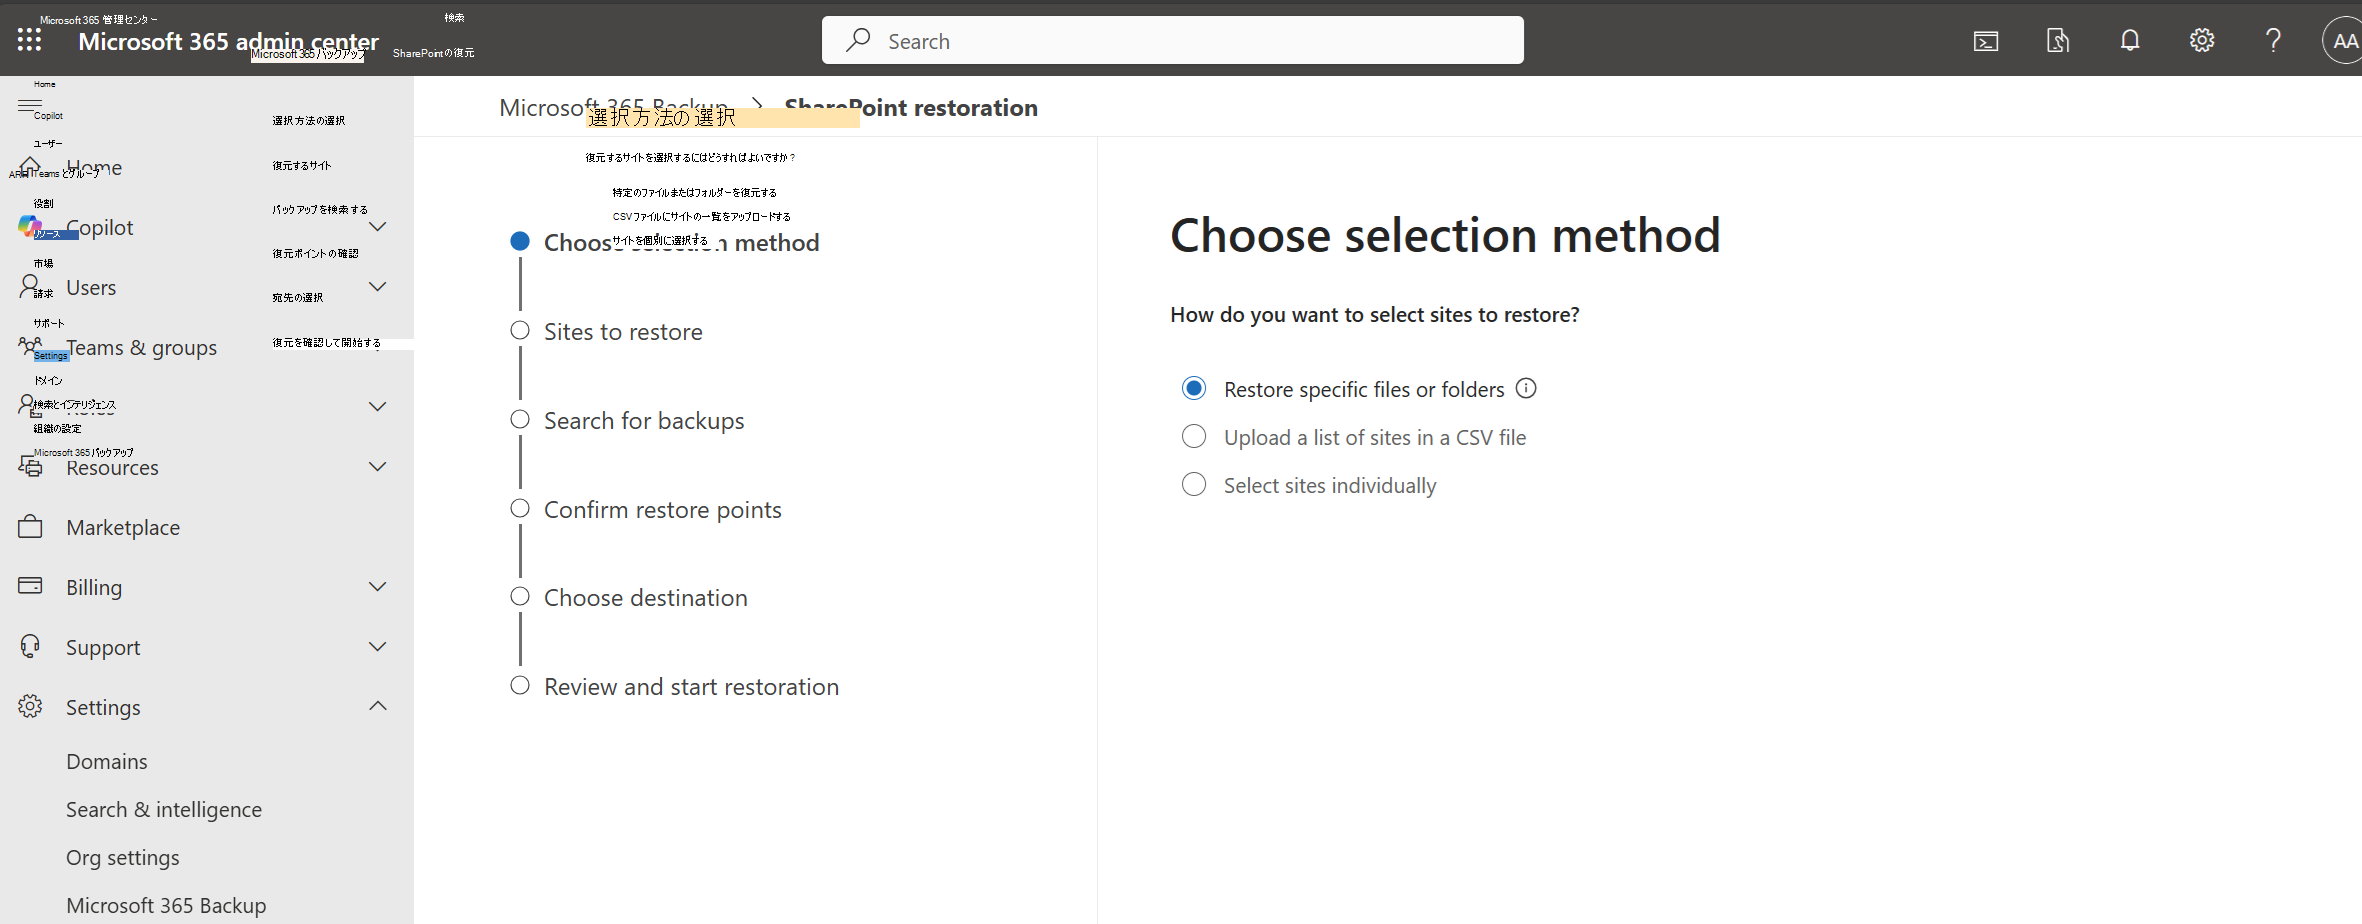The image size is (2362, 924).
Task: Click the Microsoft 365 admin center title
Action: coord(229,41)
